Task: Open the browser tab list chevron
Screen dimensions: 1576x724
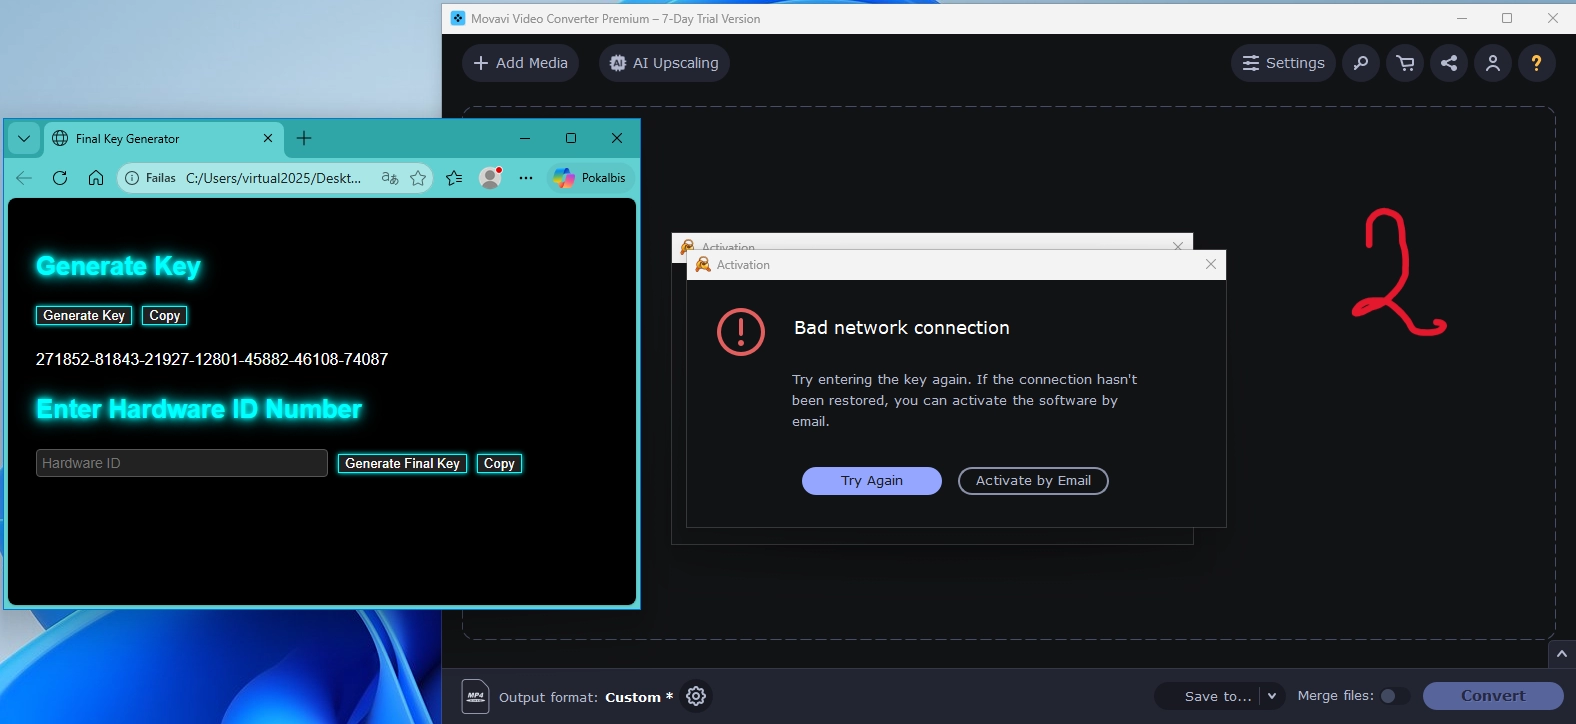Action: pyautogui.click(x=24, y=139)
